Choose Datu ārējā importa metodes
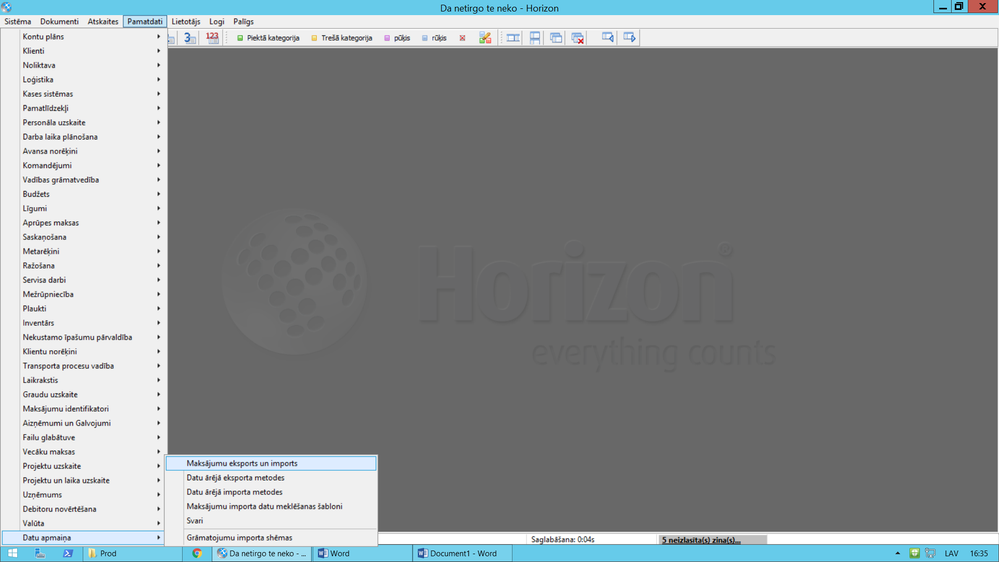This screenshot has width=999, height=562. [x=271, y=492]
